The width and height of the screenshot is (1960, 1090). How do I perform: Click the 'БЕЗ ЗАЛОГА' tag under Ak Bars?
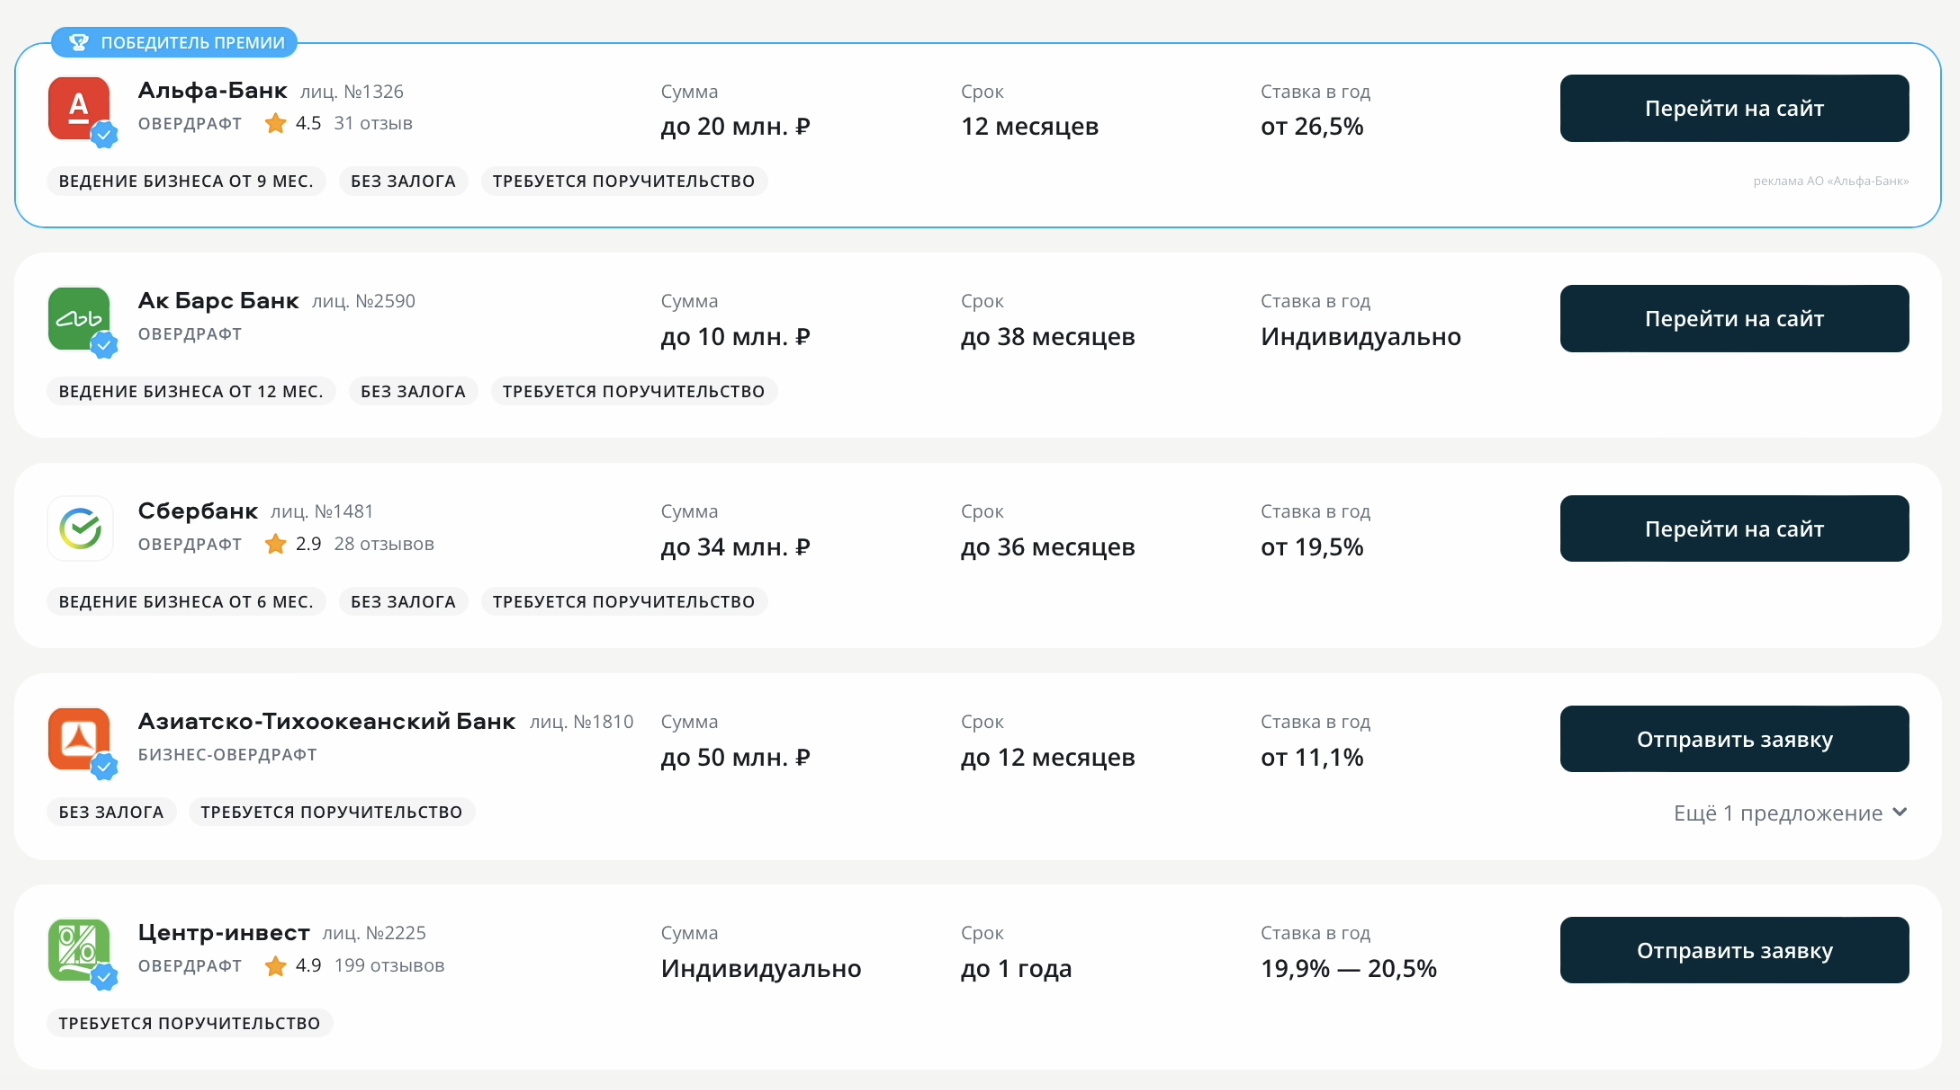[x=413, y=391]
